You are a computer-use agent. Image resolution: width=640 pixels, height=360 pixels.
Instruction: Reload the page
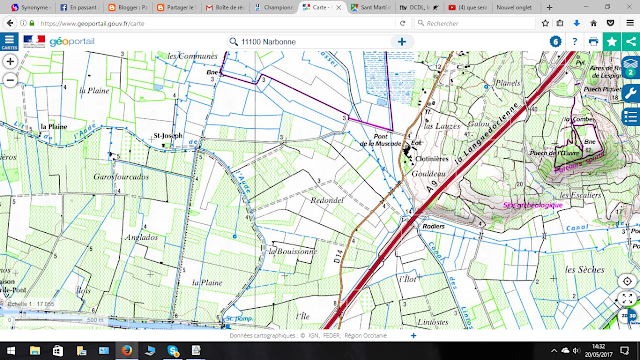tap(402, 23)
